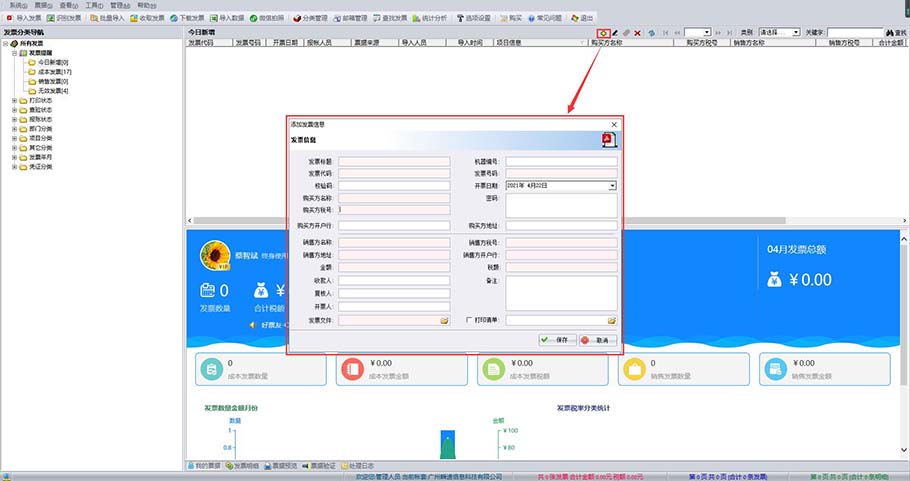Click the folder browse icon beside 发票文件 field
This screenshot has width=910, height=481.
pos(444,320)
